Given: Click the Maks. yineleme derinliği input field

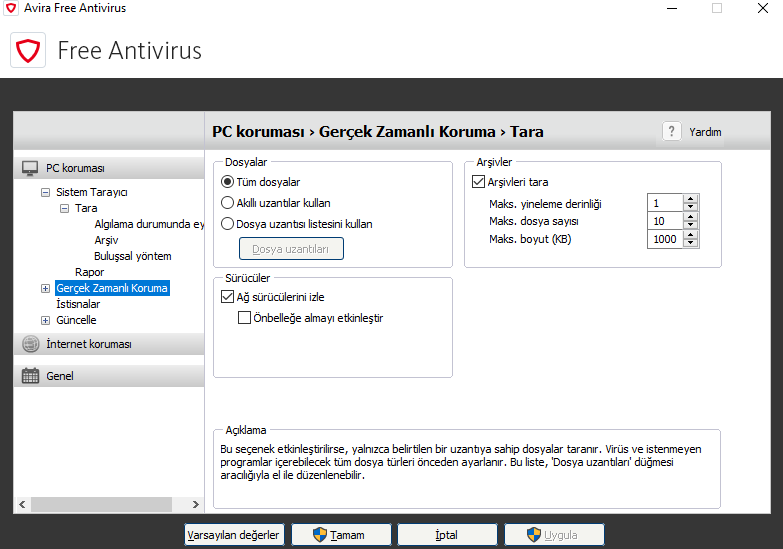Looking at the screenshot, I should (666, 203).
